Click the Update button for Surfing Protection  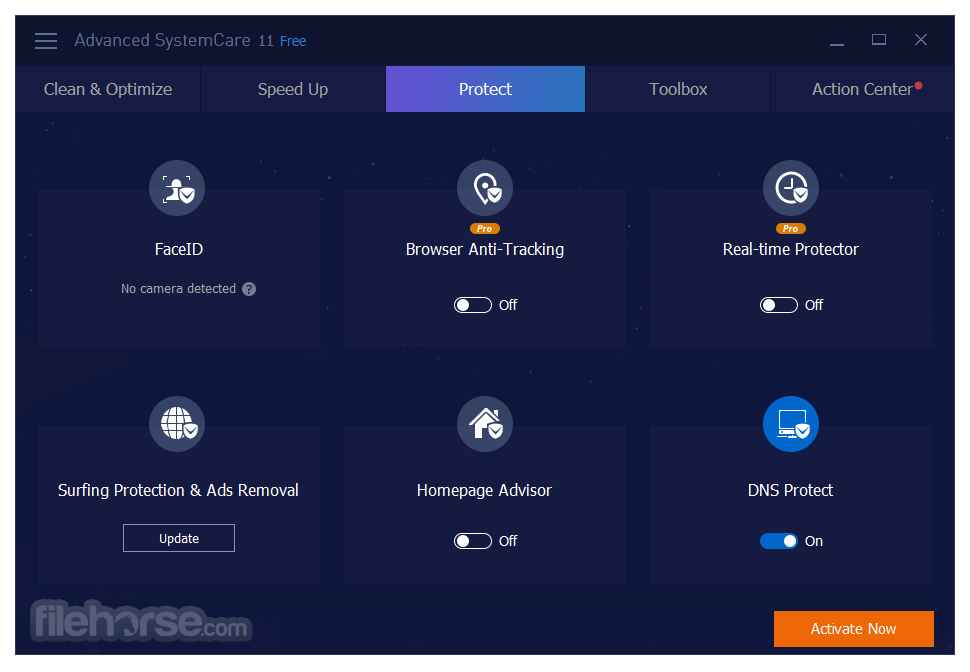[179, 538]
